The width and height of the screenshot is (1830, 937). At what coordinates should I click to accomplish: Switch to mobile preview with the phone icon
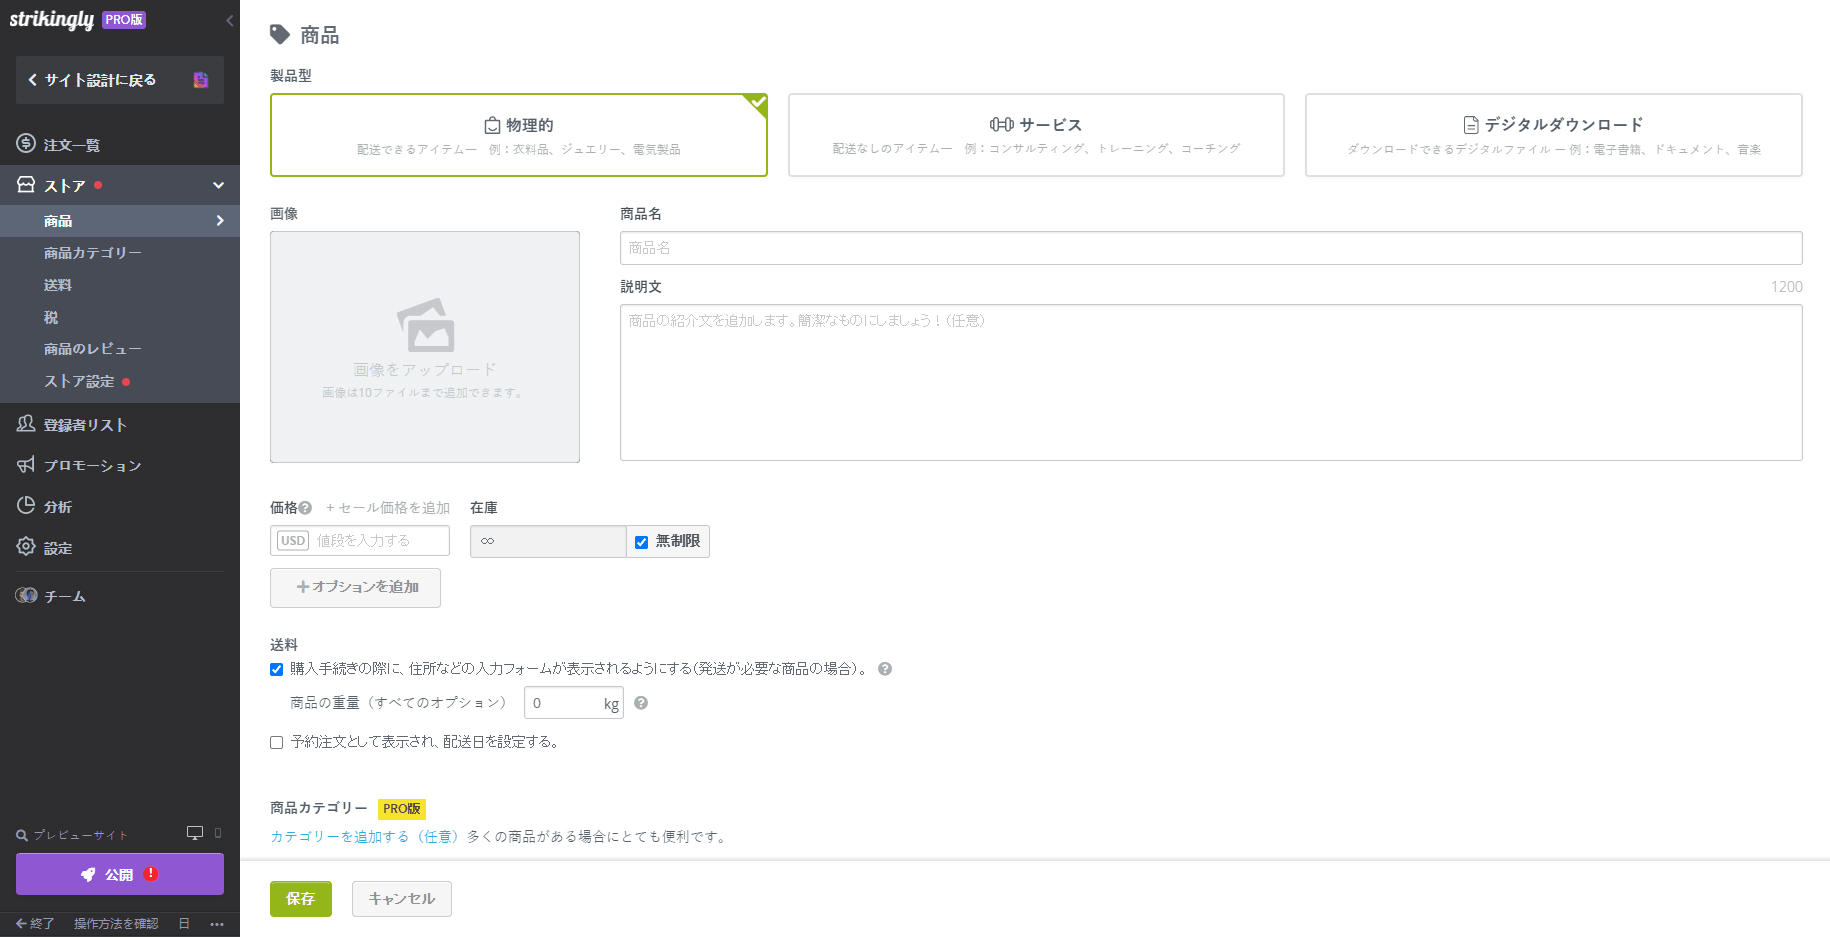(x=216, y=833)
